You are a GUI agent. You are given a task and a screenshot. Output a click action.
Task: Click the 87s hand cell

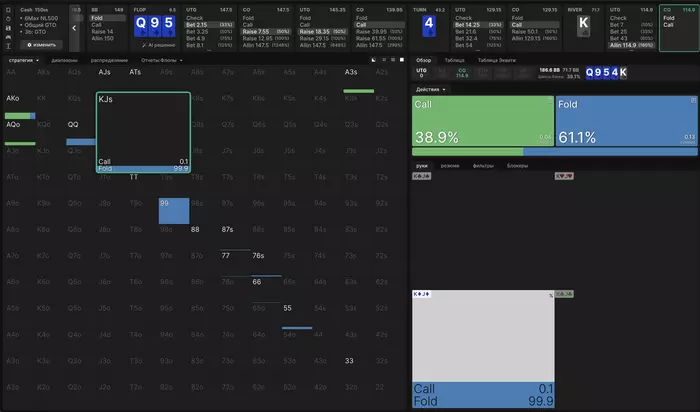235,237
